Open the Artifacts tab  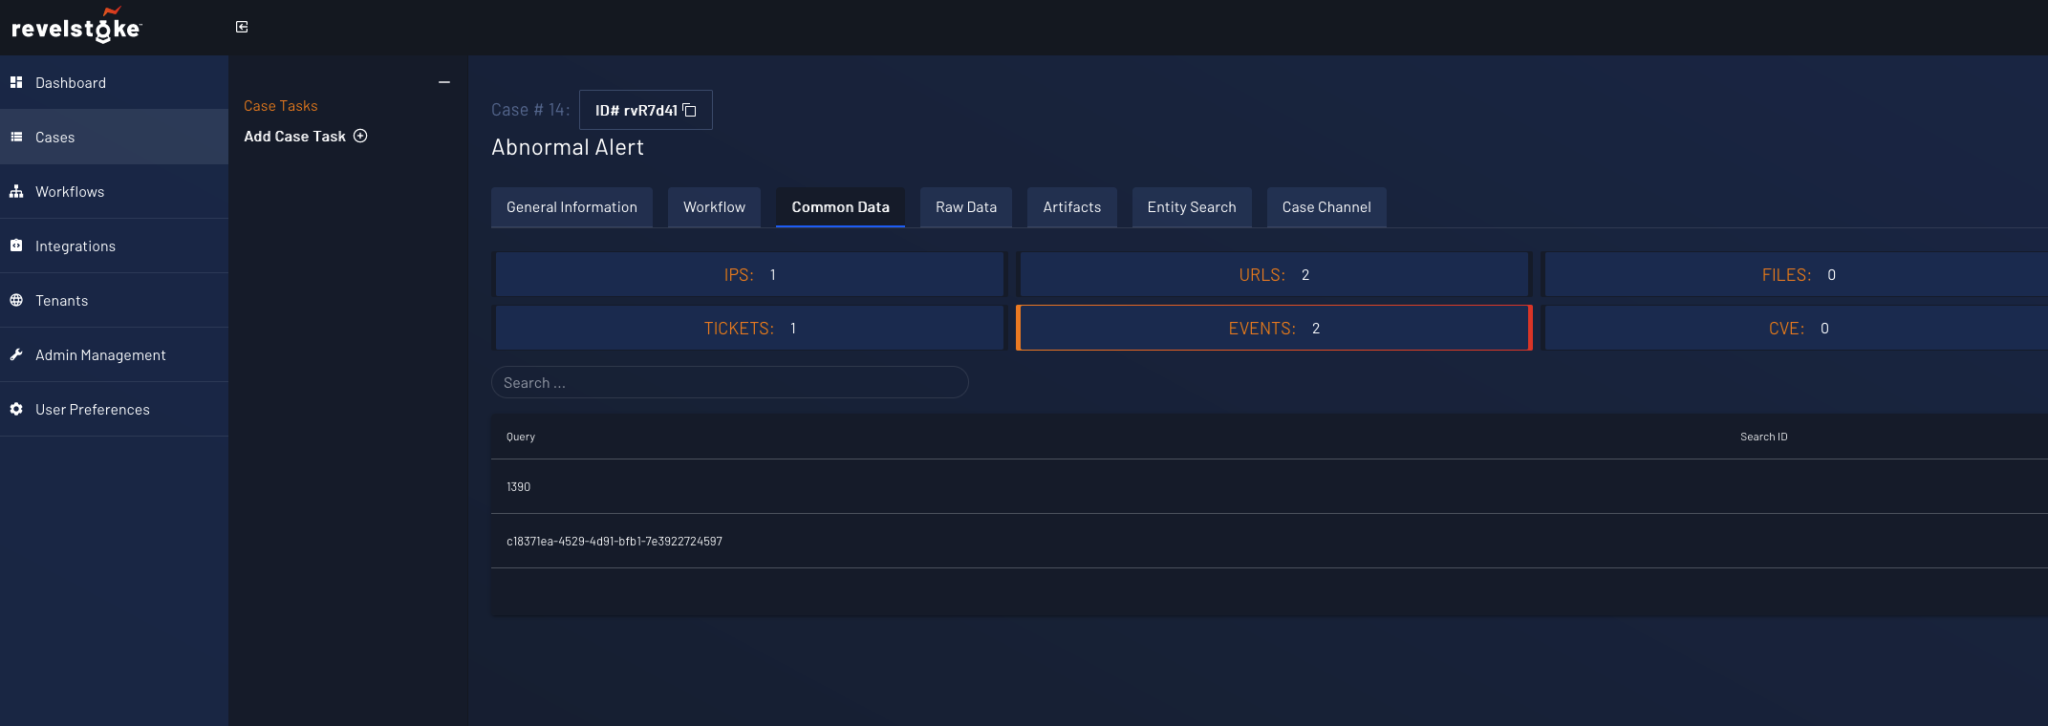coord(1072,207)
